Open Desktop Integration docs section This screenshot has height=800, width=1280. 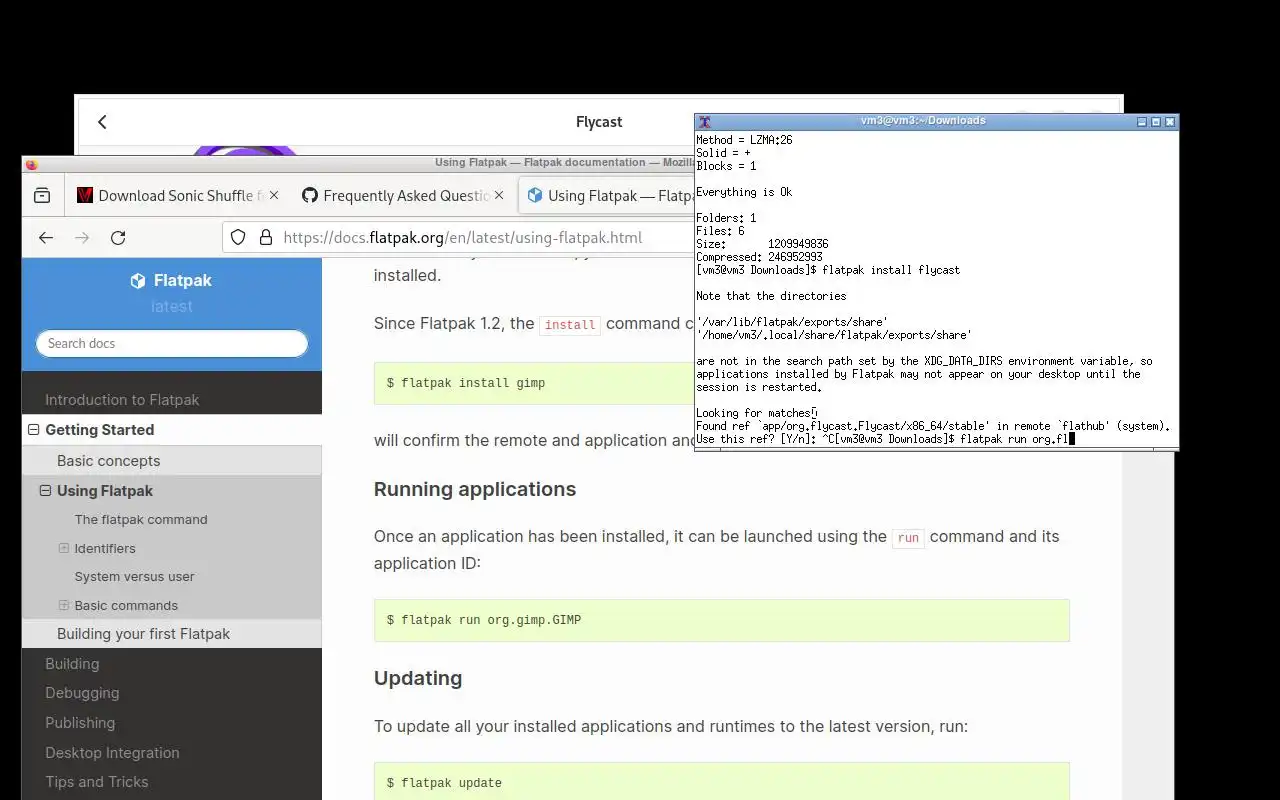click(x=112, y=753)
